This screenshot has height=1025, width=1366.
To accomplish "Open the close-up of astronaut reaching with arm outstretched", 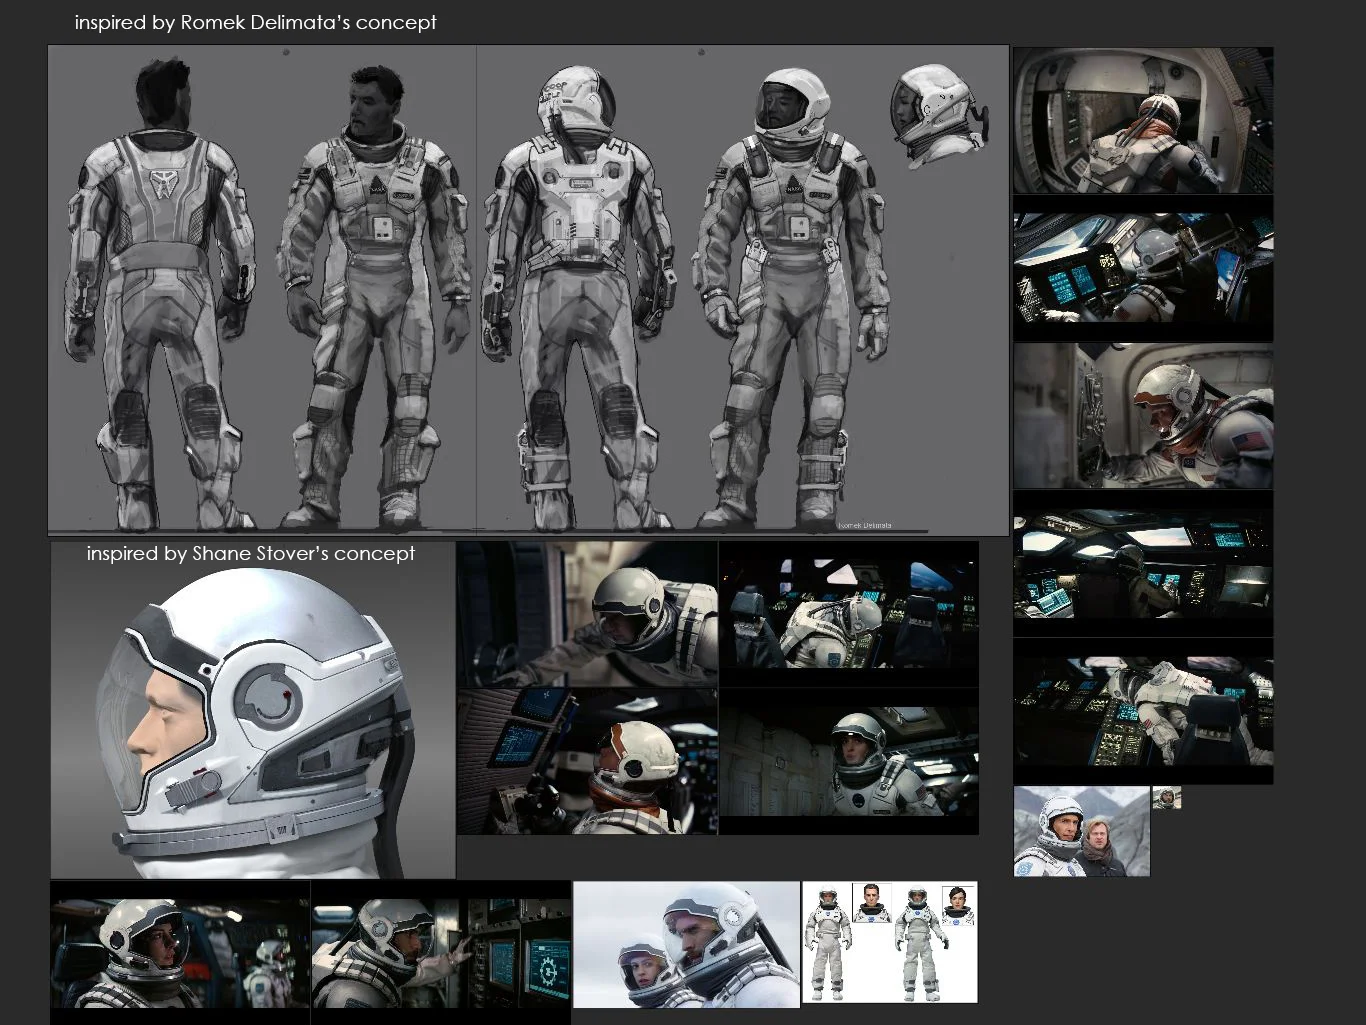I will pos(587,615).
